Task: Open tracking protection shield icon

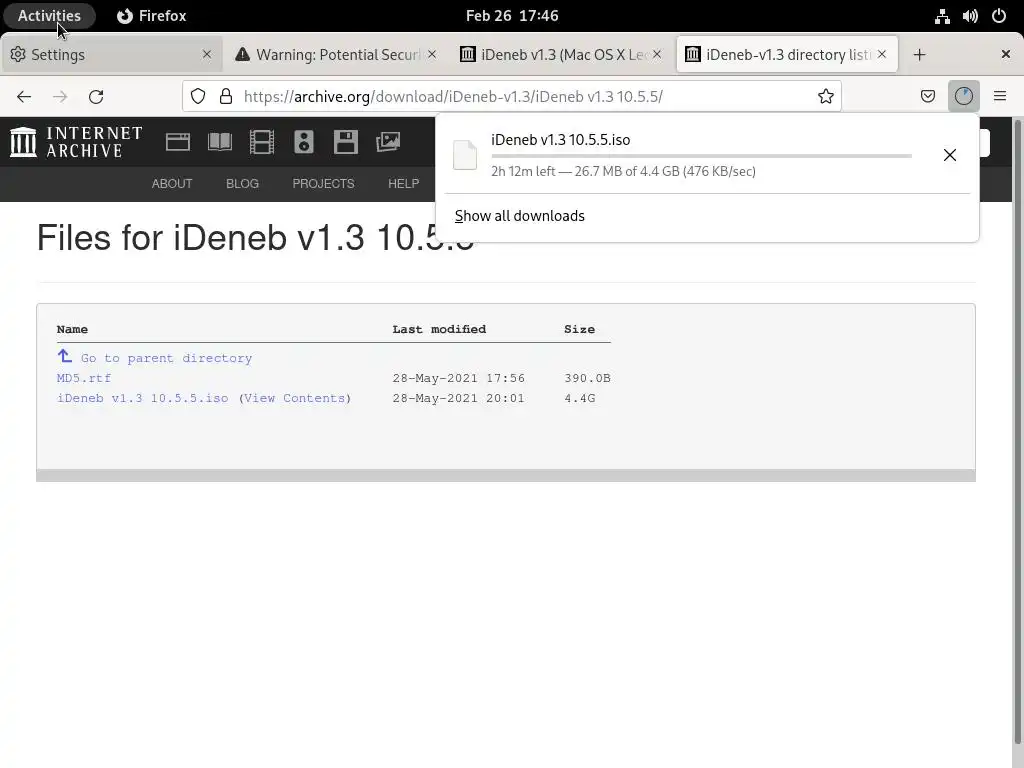Action: tap(198, 97)
